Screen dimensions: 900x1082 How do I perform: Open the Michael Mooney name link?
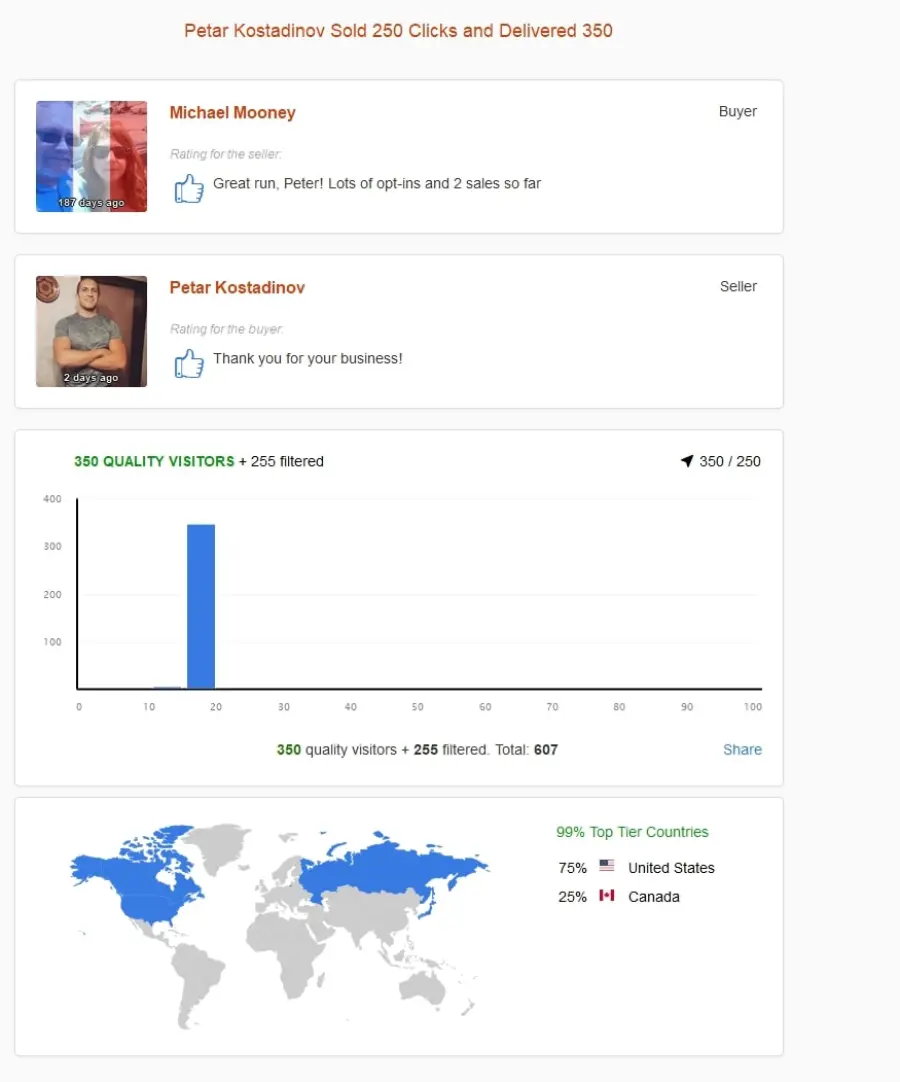pyautogui.click(x=233, y=112)
